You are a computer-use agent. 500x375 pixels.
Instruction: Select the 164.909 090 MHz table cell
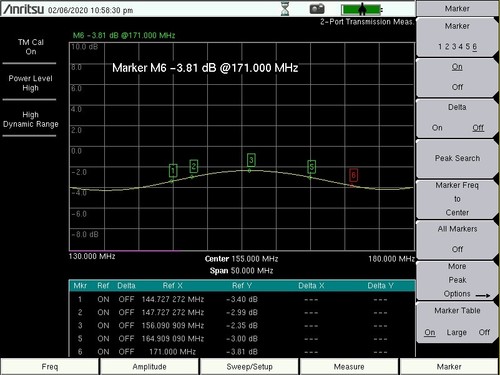173,339
